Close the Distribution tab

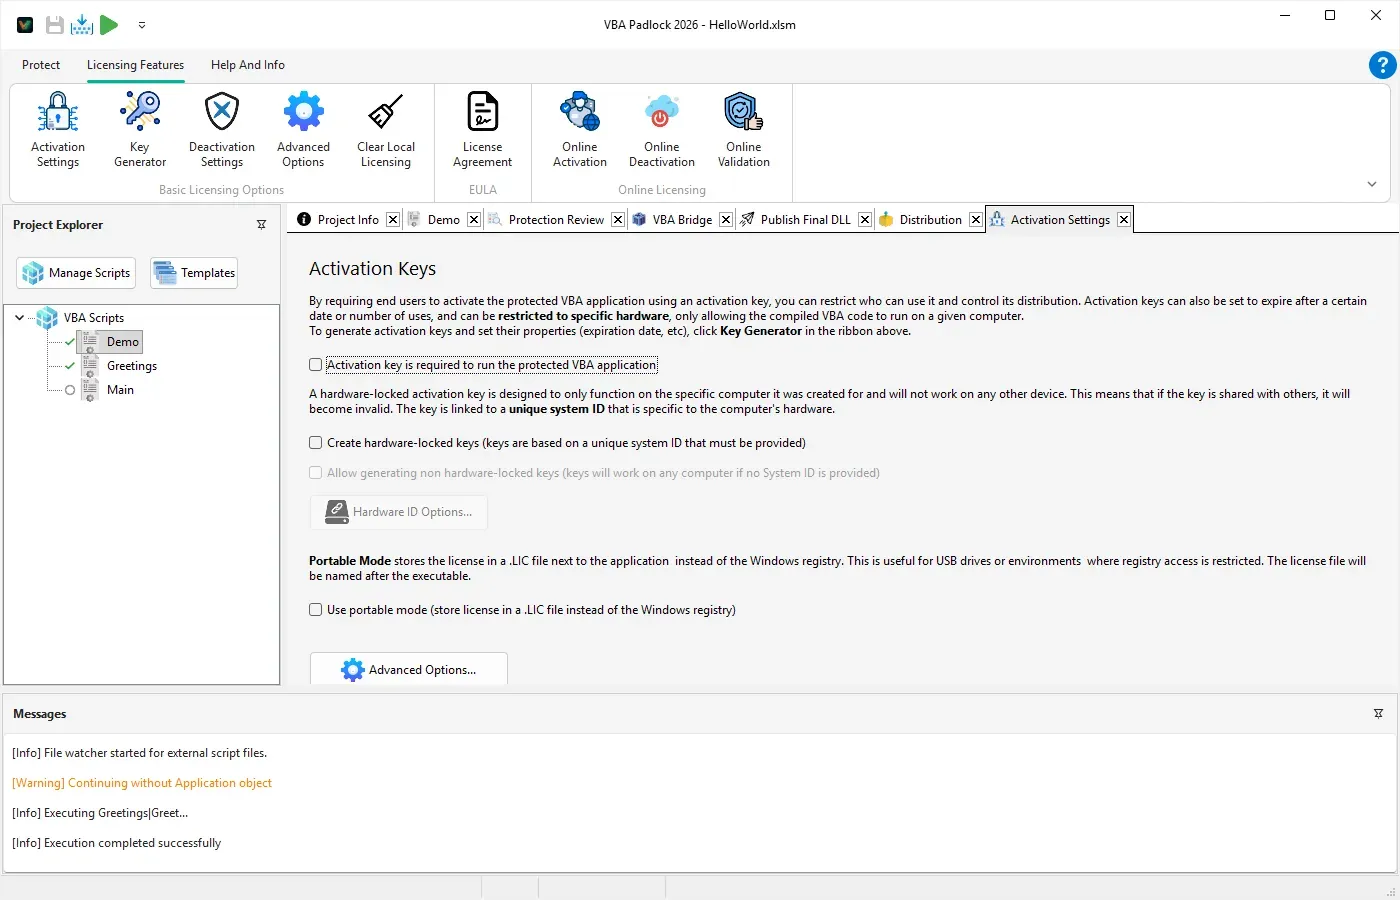976,220
